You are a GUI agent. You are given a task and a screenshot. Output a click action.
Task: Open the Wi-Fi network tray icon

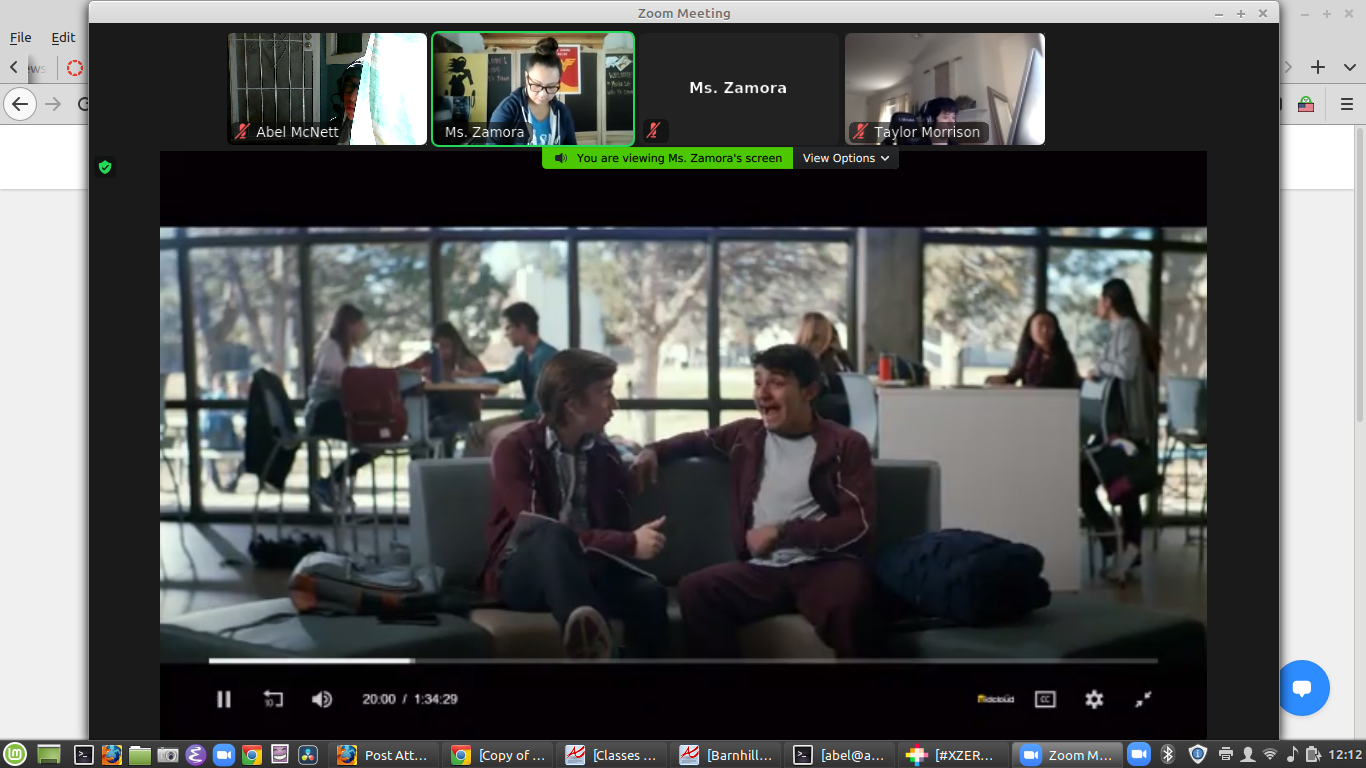pos(1270,754)
